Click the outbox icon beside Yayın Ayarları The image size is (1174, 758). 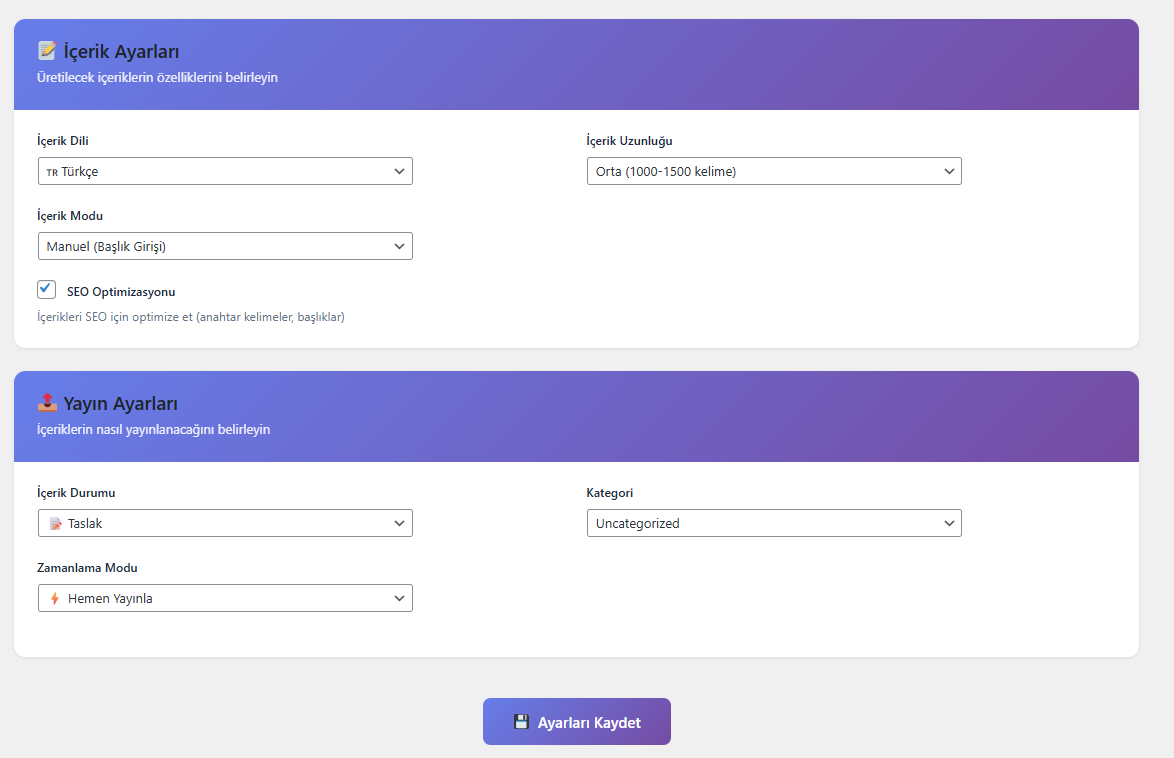[47, 403]
